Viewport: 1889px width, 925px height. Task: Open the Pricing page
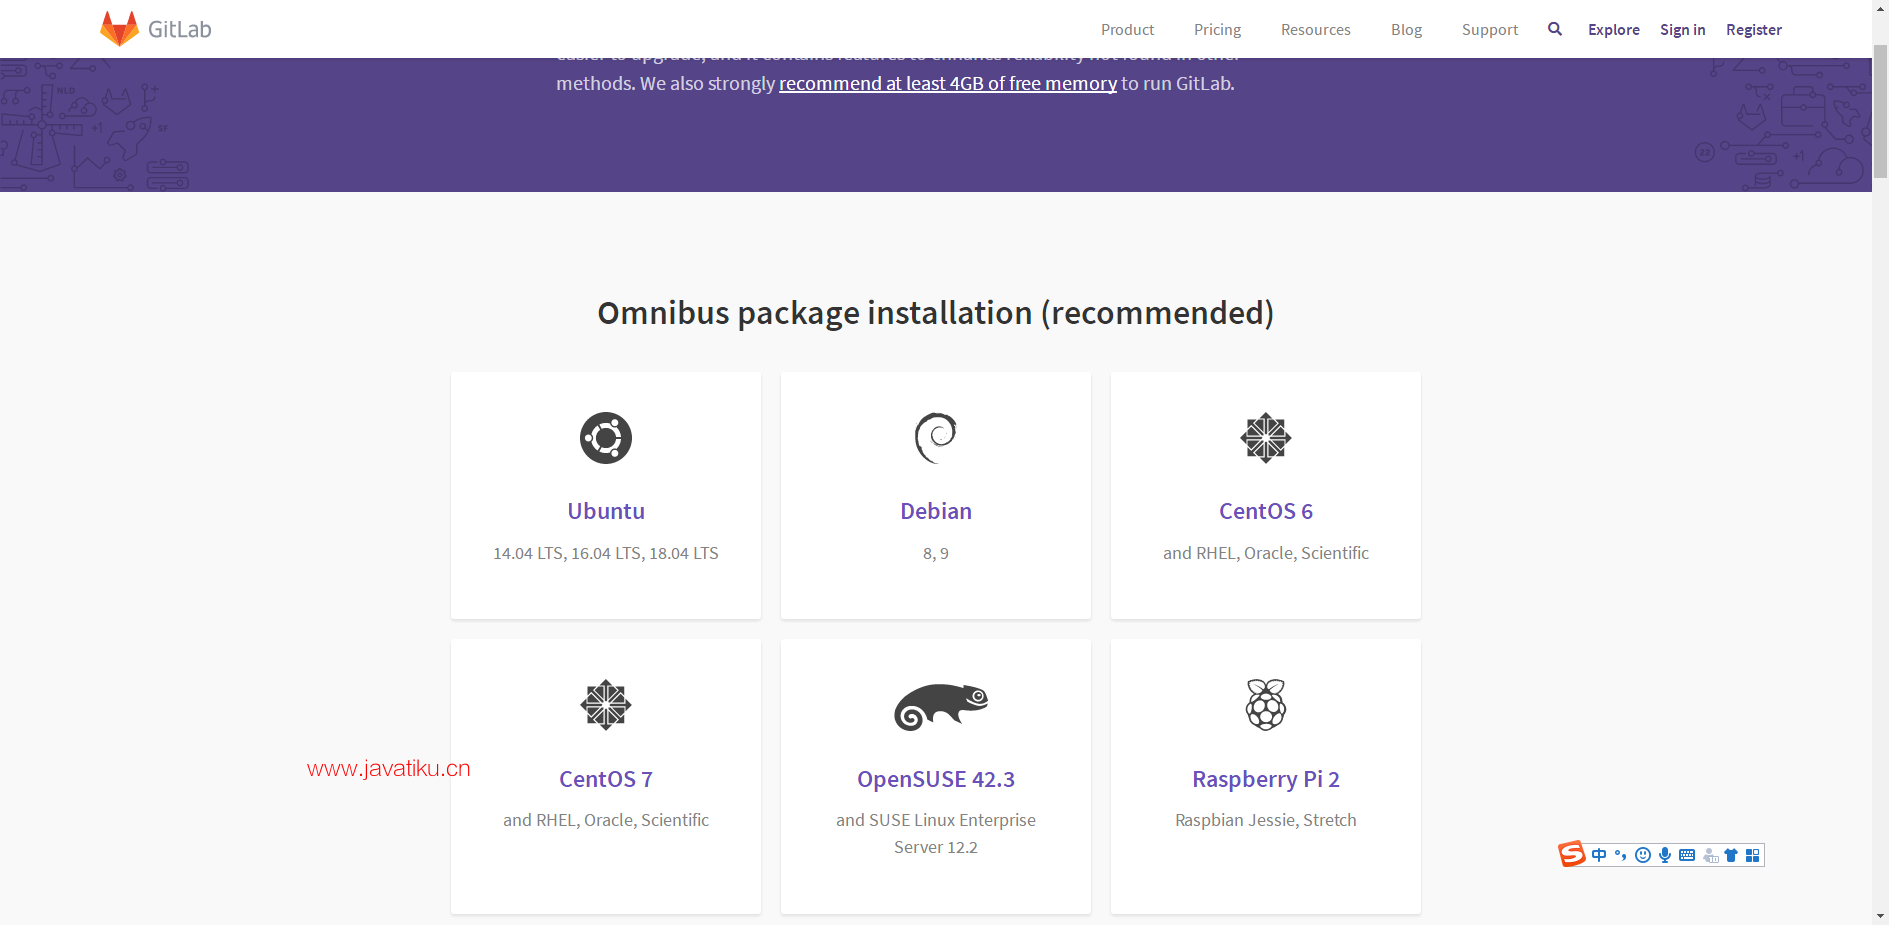click(1217, 30)
